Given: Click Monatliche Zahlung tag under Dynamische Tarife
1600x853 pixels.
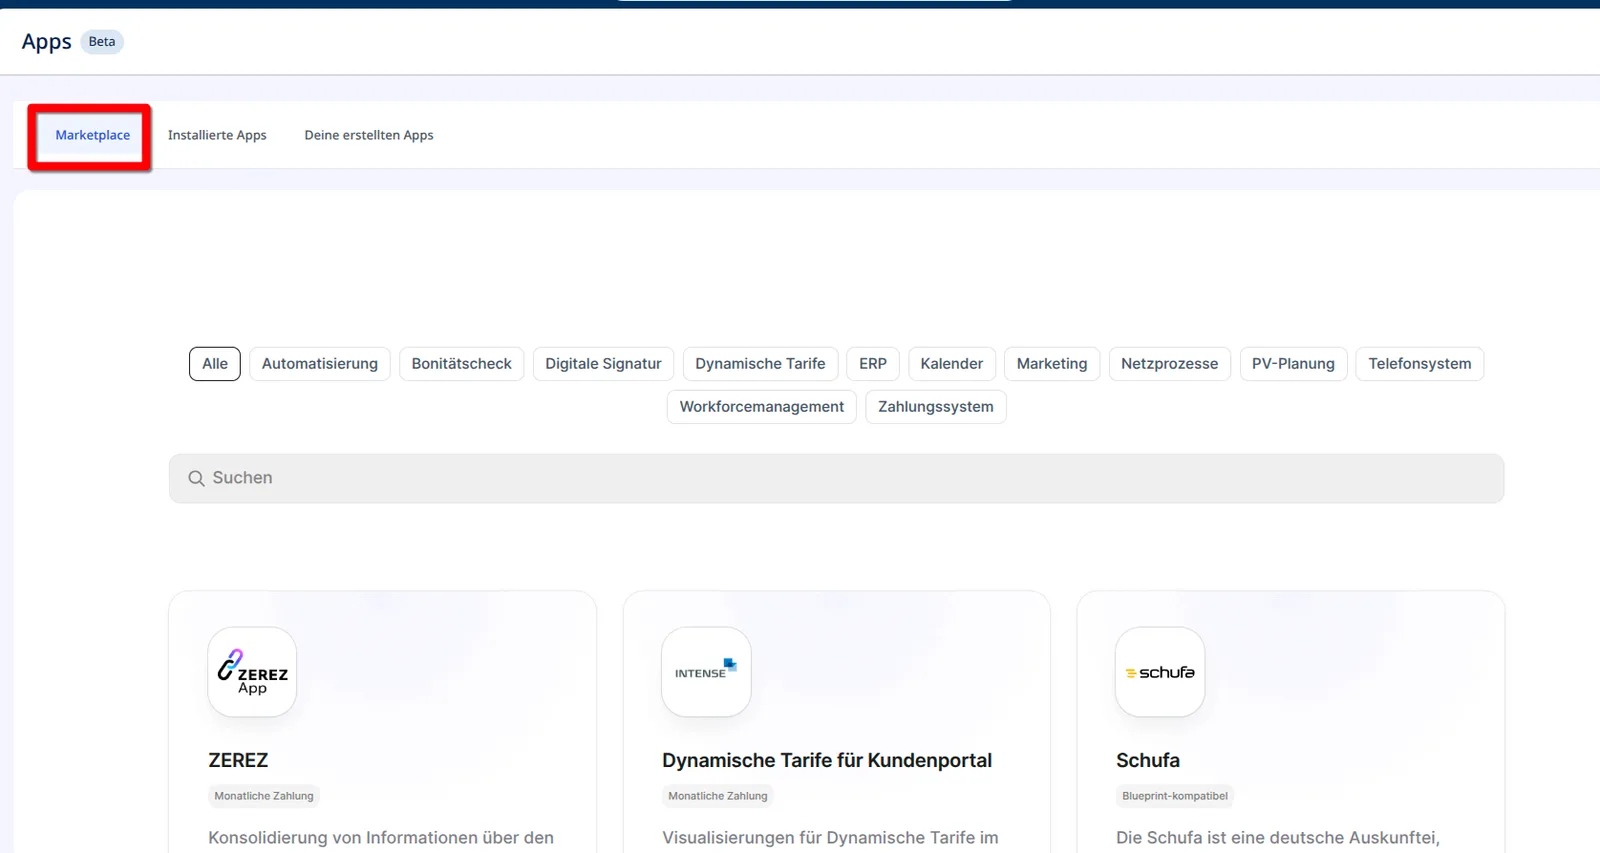Looking at the screenshot, I should (x=718, y=796).
